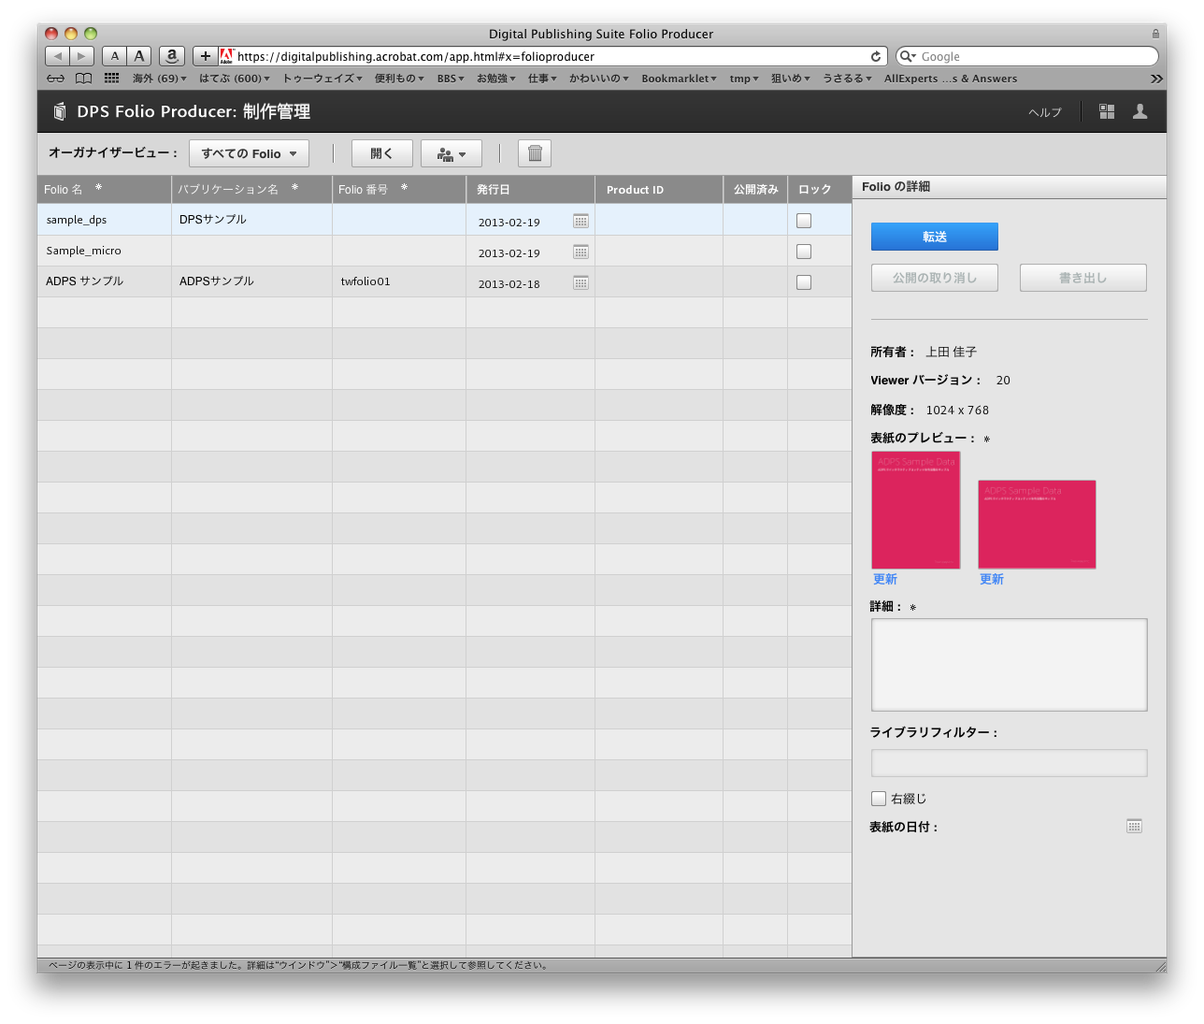This screenshot has height=1024, width=1204.
Task: Expand the お勉強 bookmarks folder
Action: pyautogui.click(x=497, y=78)
